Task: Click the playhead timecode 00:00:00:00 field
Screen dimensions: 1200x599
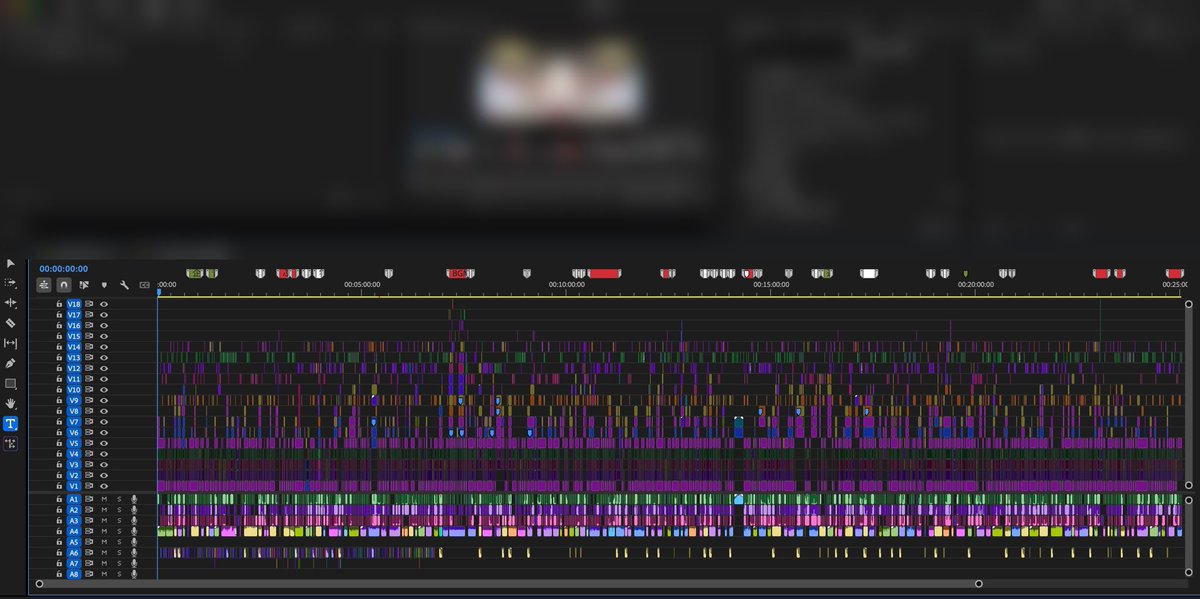Action: coord(63,269)
